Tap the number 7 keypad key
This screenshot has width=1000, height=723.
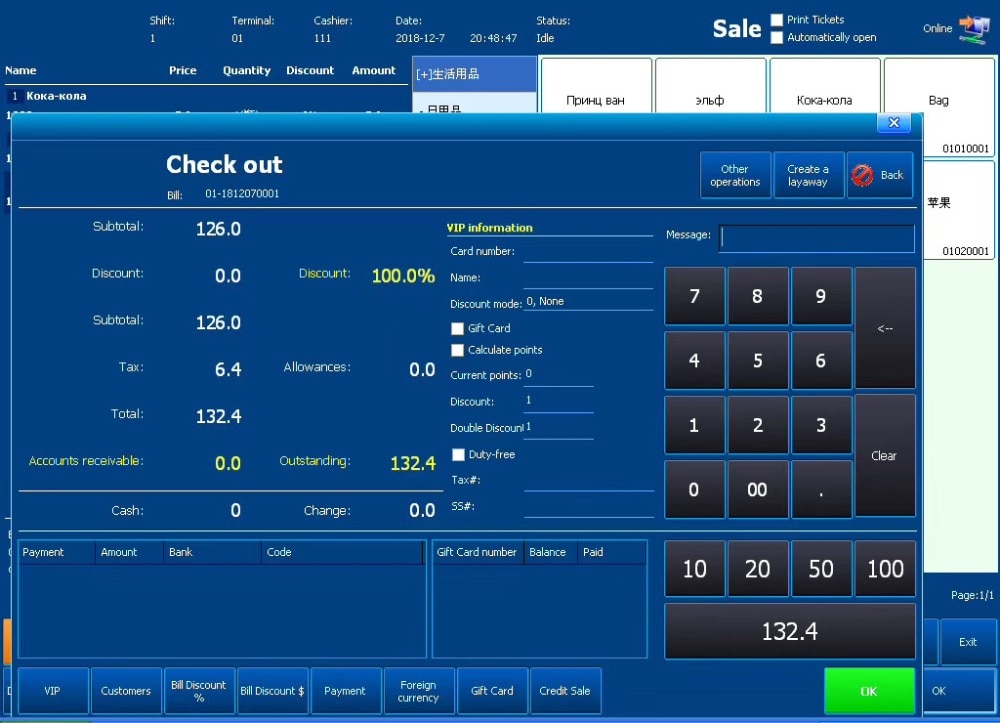click(694, 296)
